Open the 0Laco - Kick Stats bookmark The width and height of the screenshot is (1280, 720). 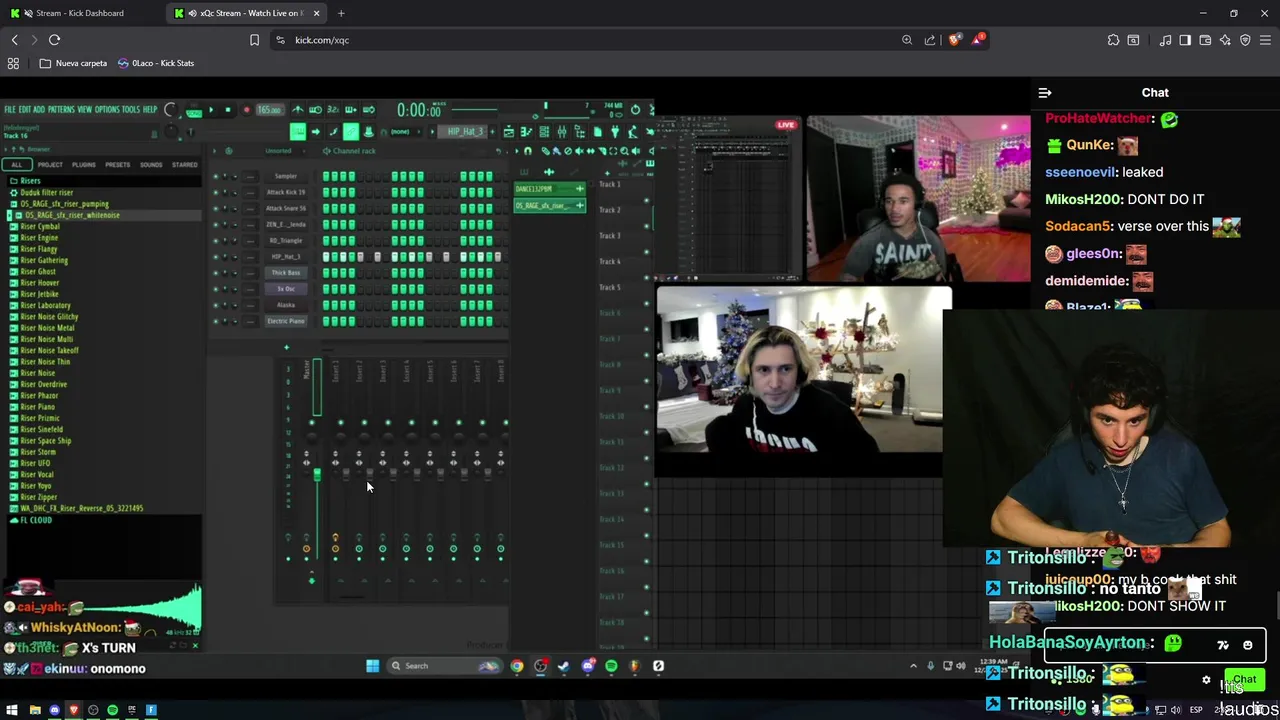pyautogui.click(x=156, y=63)
